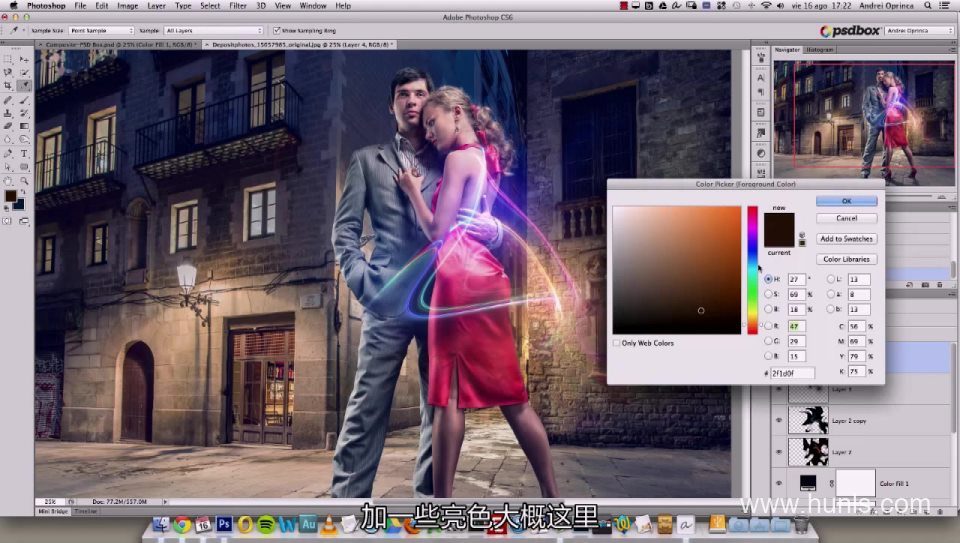Viewport: 960px width, 543px height.
Task: Open the Window menu
Action: [313, 6]
